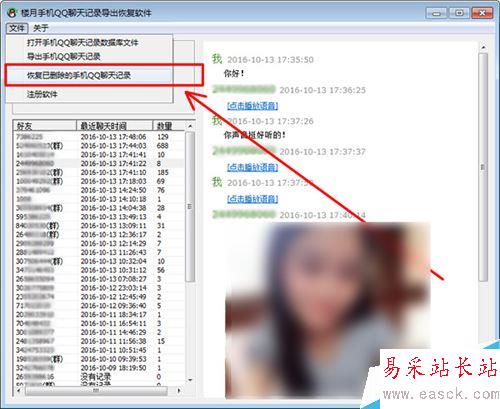Click friend list scroll-up arrow
Image resolution: width=500 pixels, height=409 pixels.
[190, 126]
